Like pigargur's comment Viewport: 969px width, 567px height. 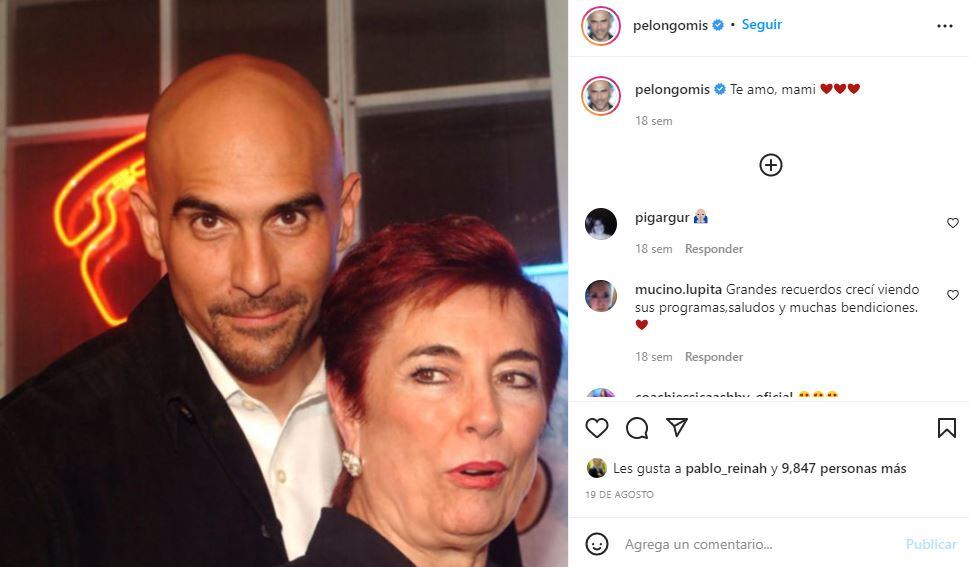953,223
